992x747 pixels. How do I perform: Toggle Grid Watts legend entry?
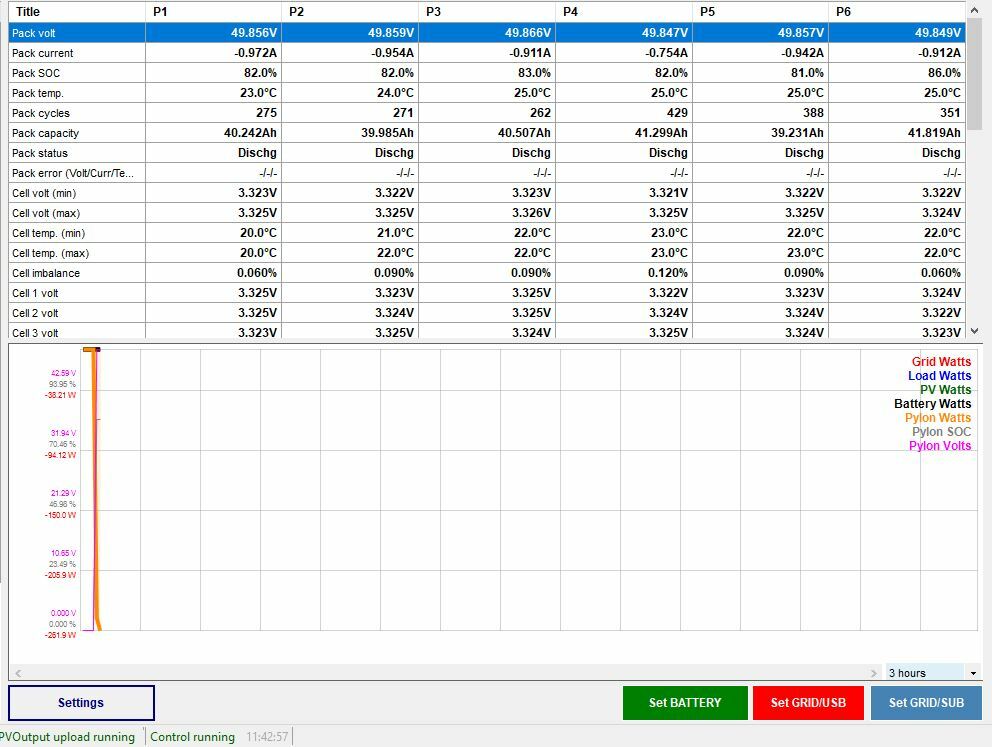click(941, 362)
